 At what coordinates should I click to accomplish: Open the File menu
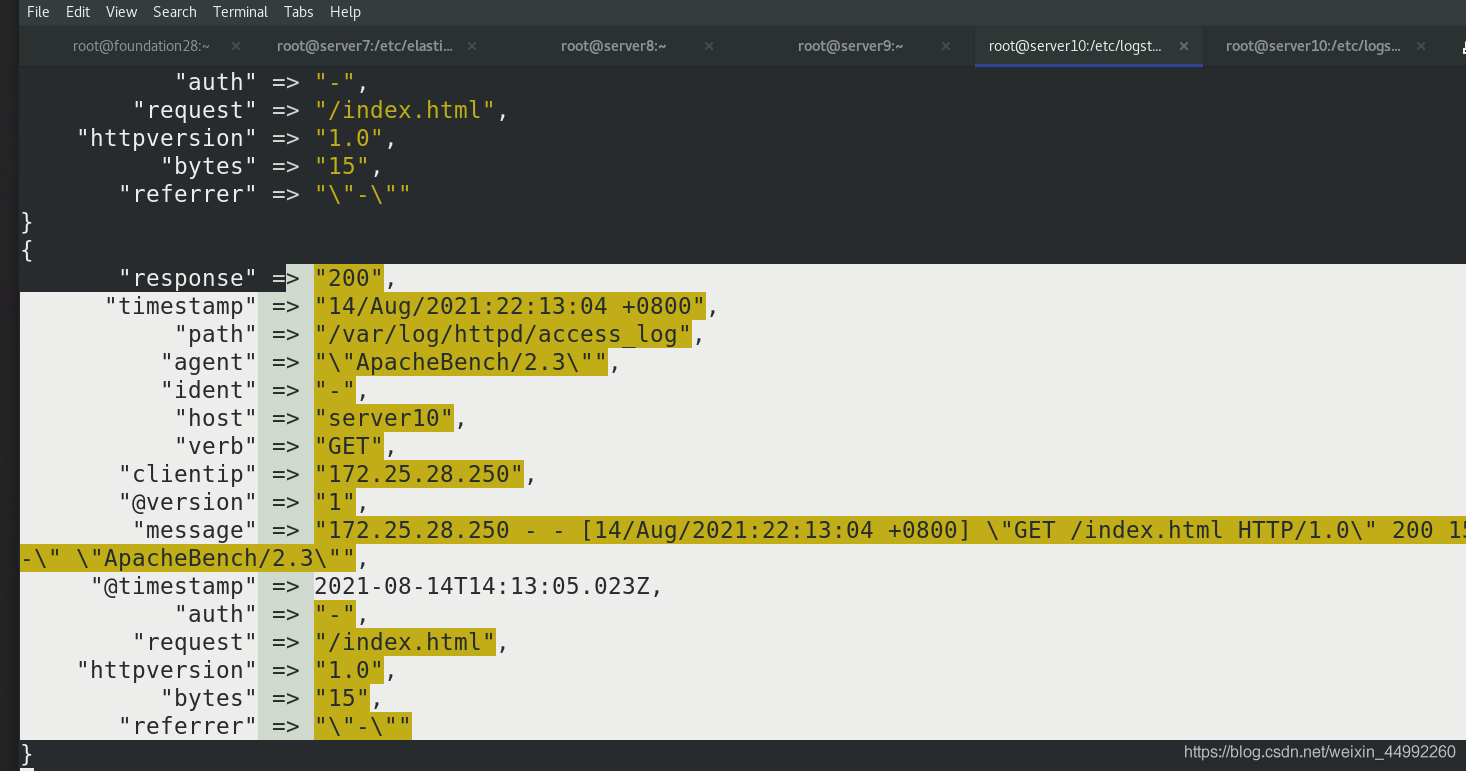click(38, 12)
